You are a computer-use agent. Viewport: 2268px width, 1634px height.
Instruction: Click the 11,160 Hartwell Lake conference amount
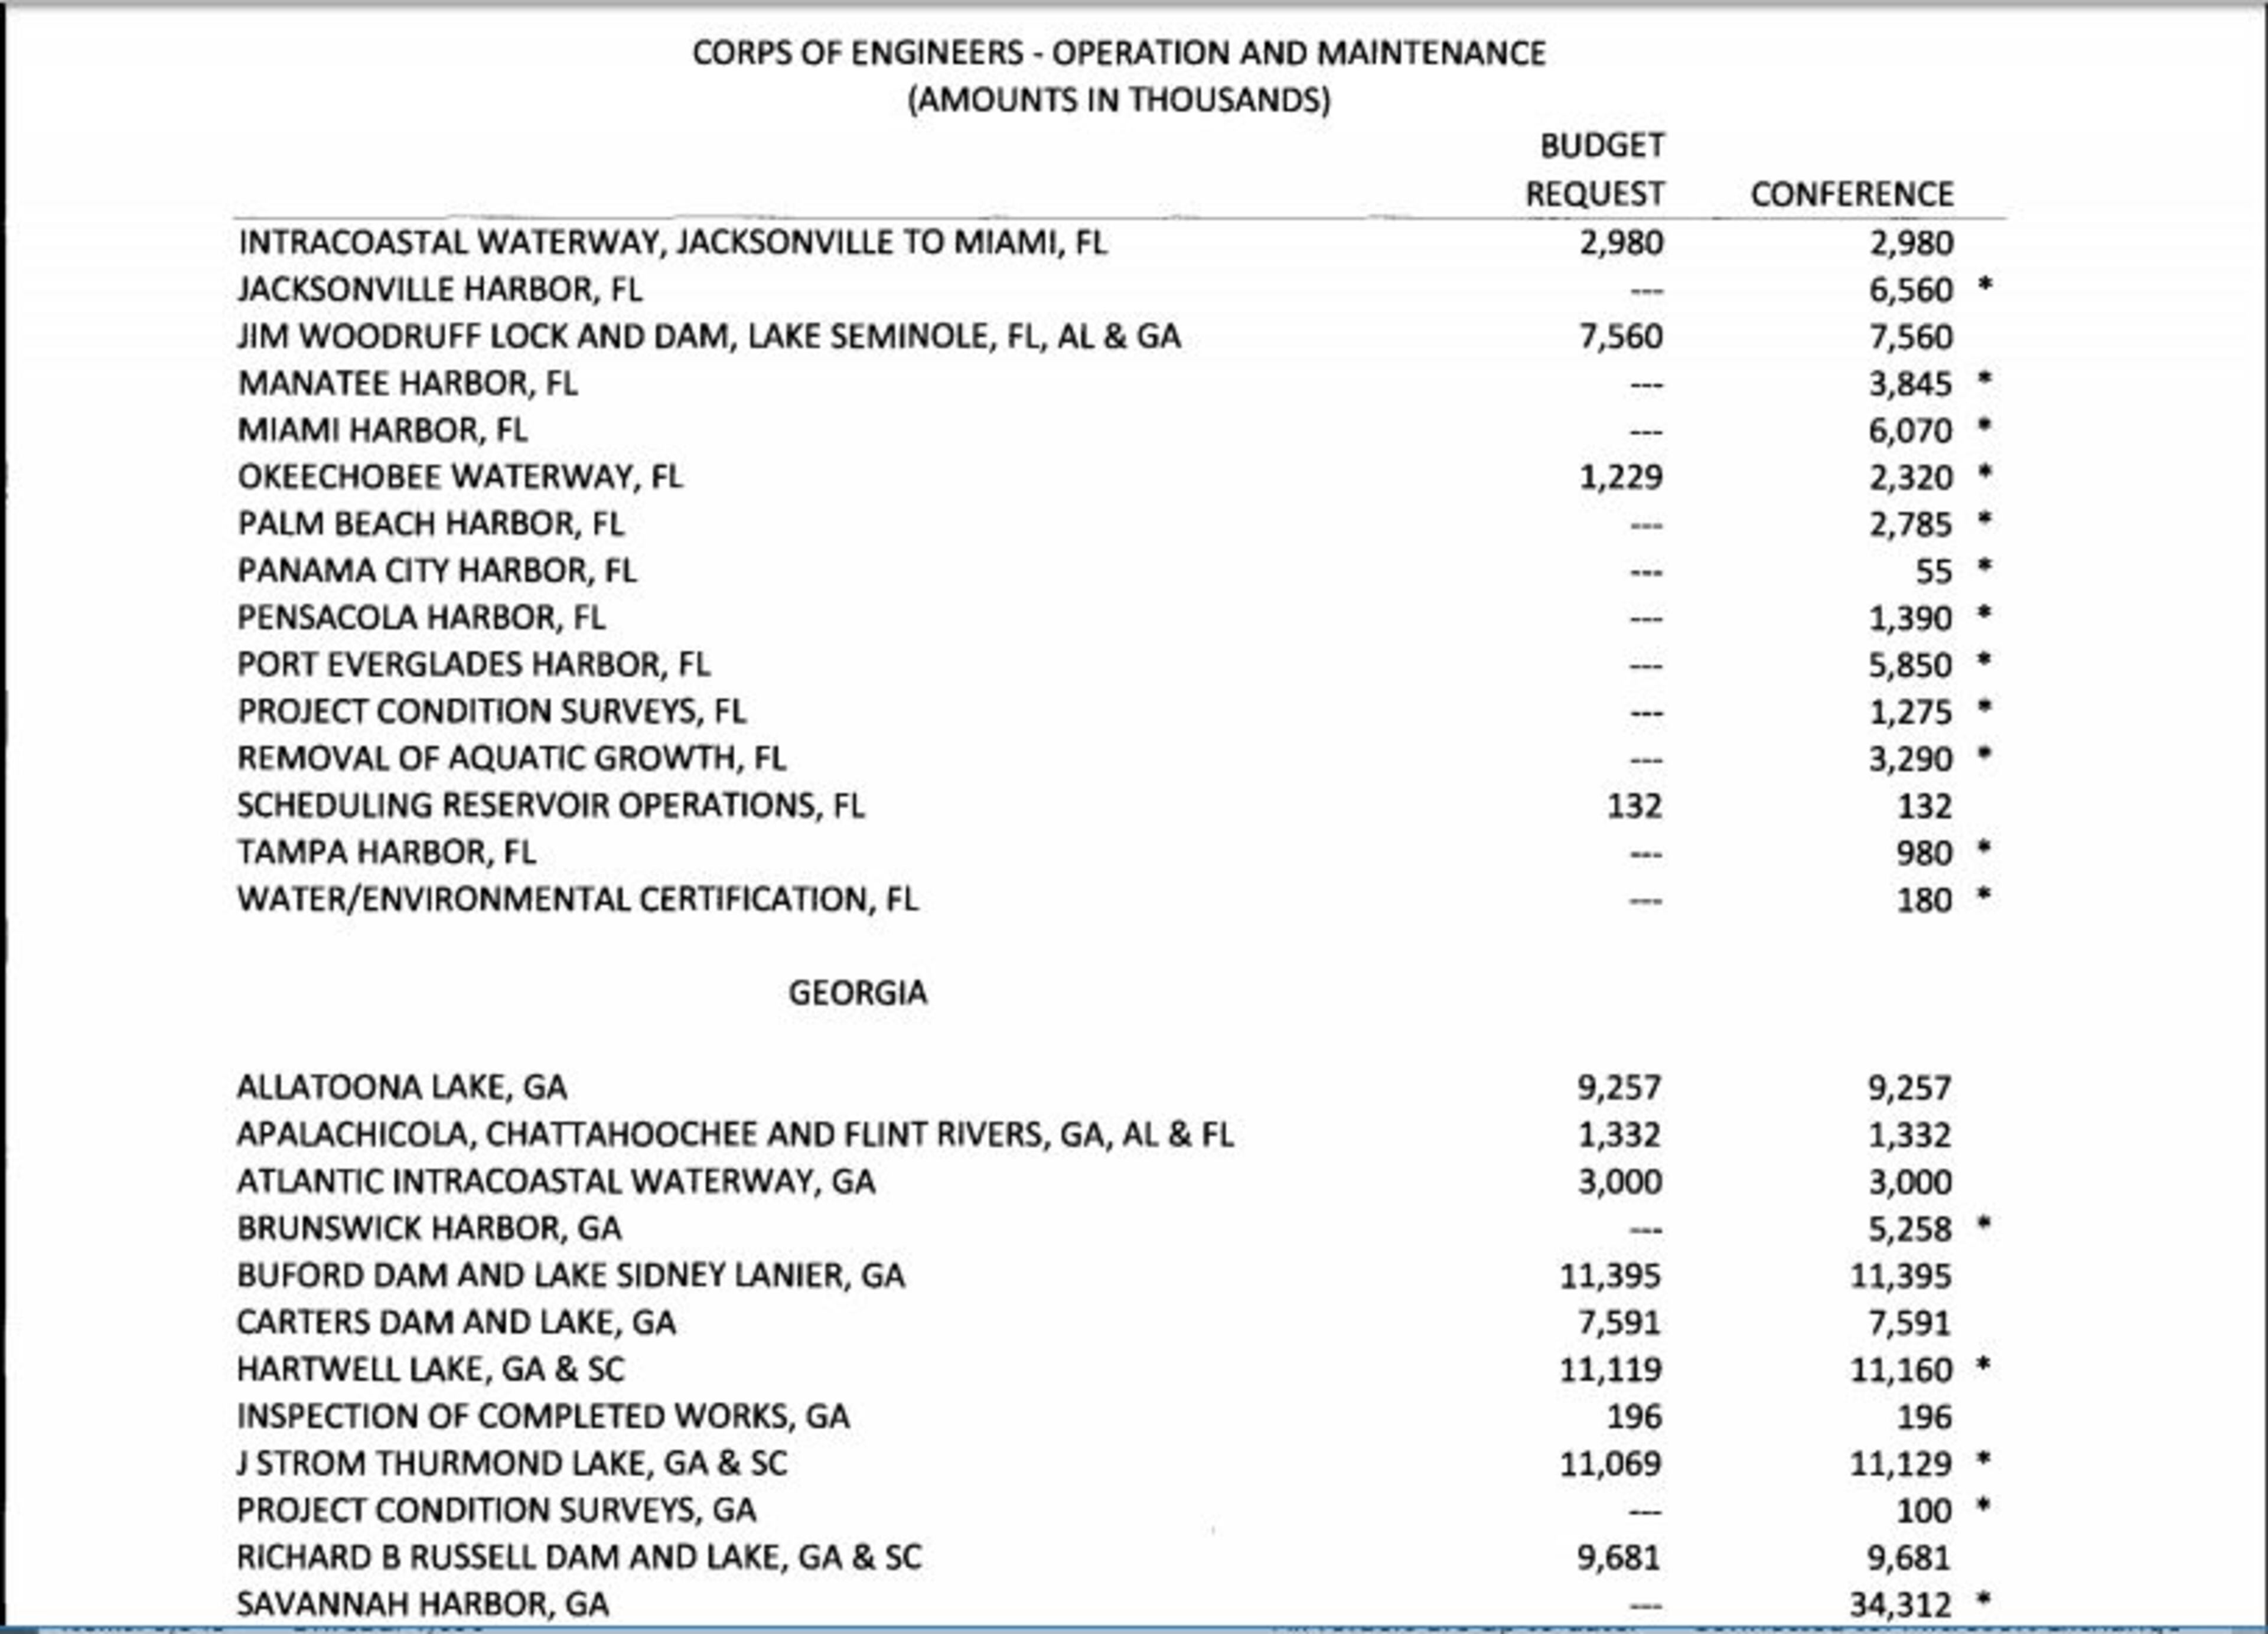click(1900, 1369)
